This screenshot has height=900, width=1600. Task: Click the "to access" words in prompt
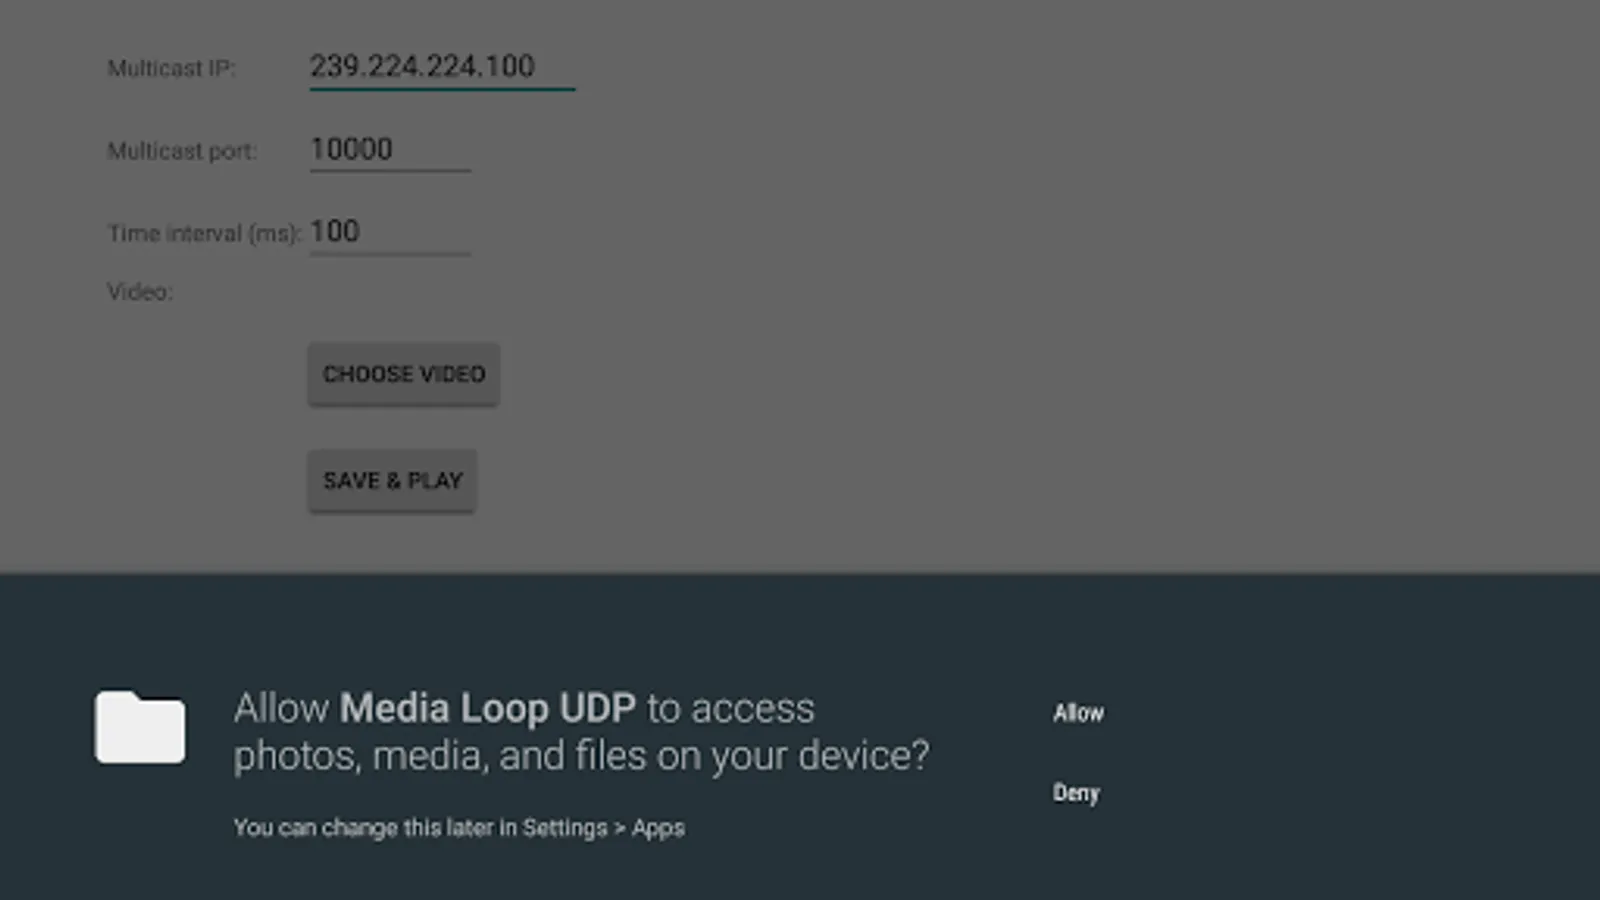pos(730,708)
